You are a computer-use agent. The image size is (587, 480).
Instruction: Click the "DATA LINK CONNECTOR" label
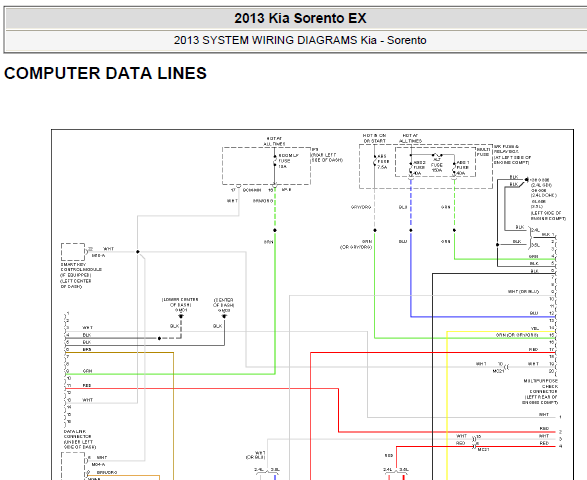77,434
